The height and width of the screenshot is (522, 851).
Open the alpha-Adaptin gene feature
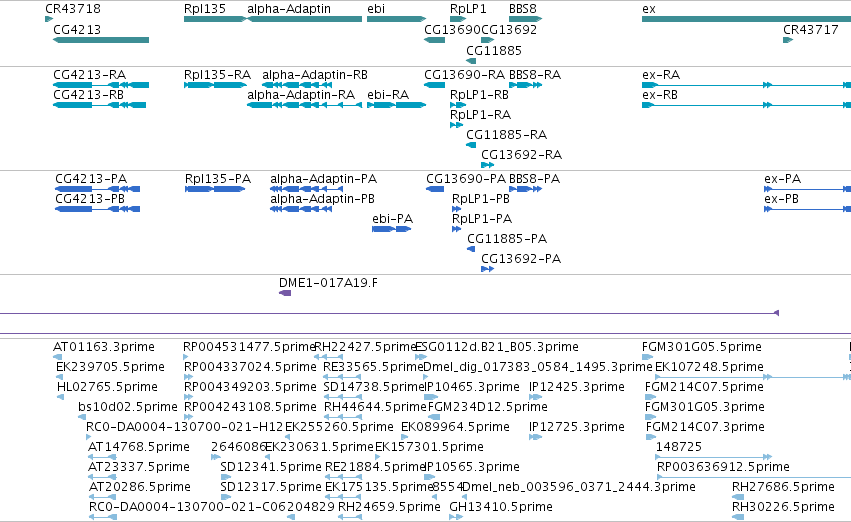click(x=304, y=19)
